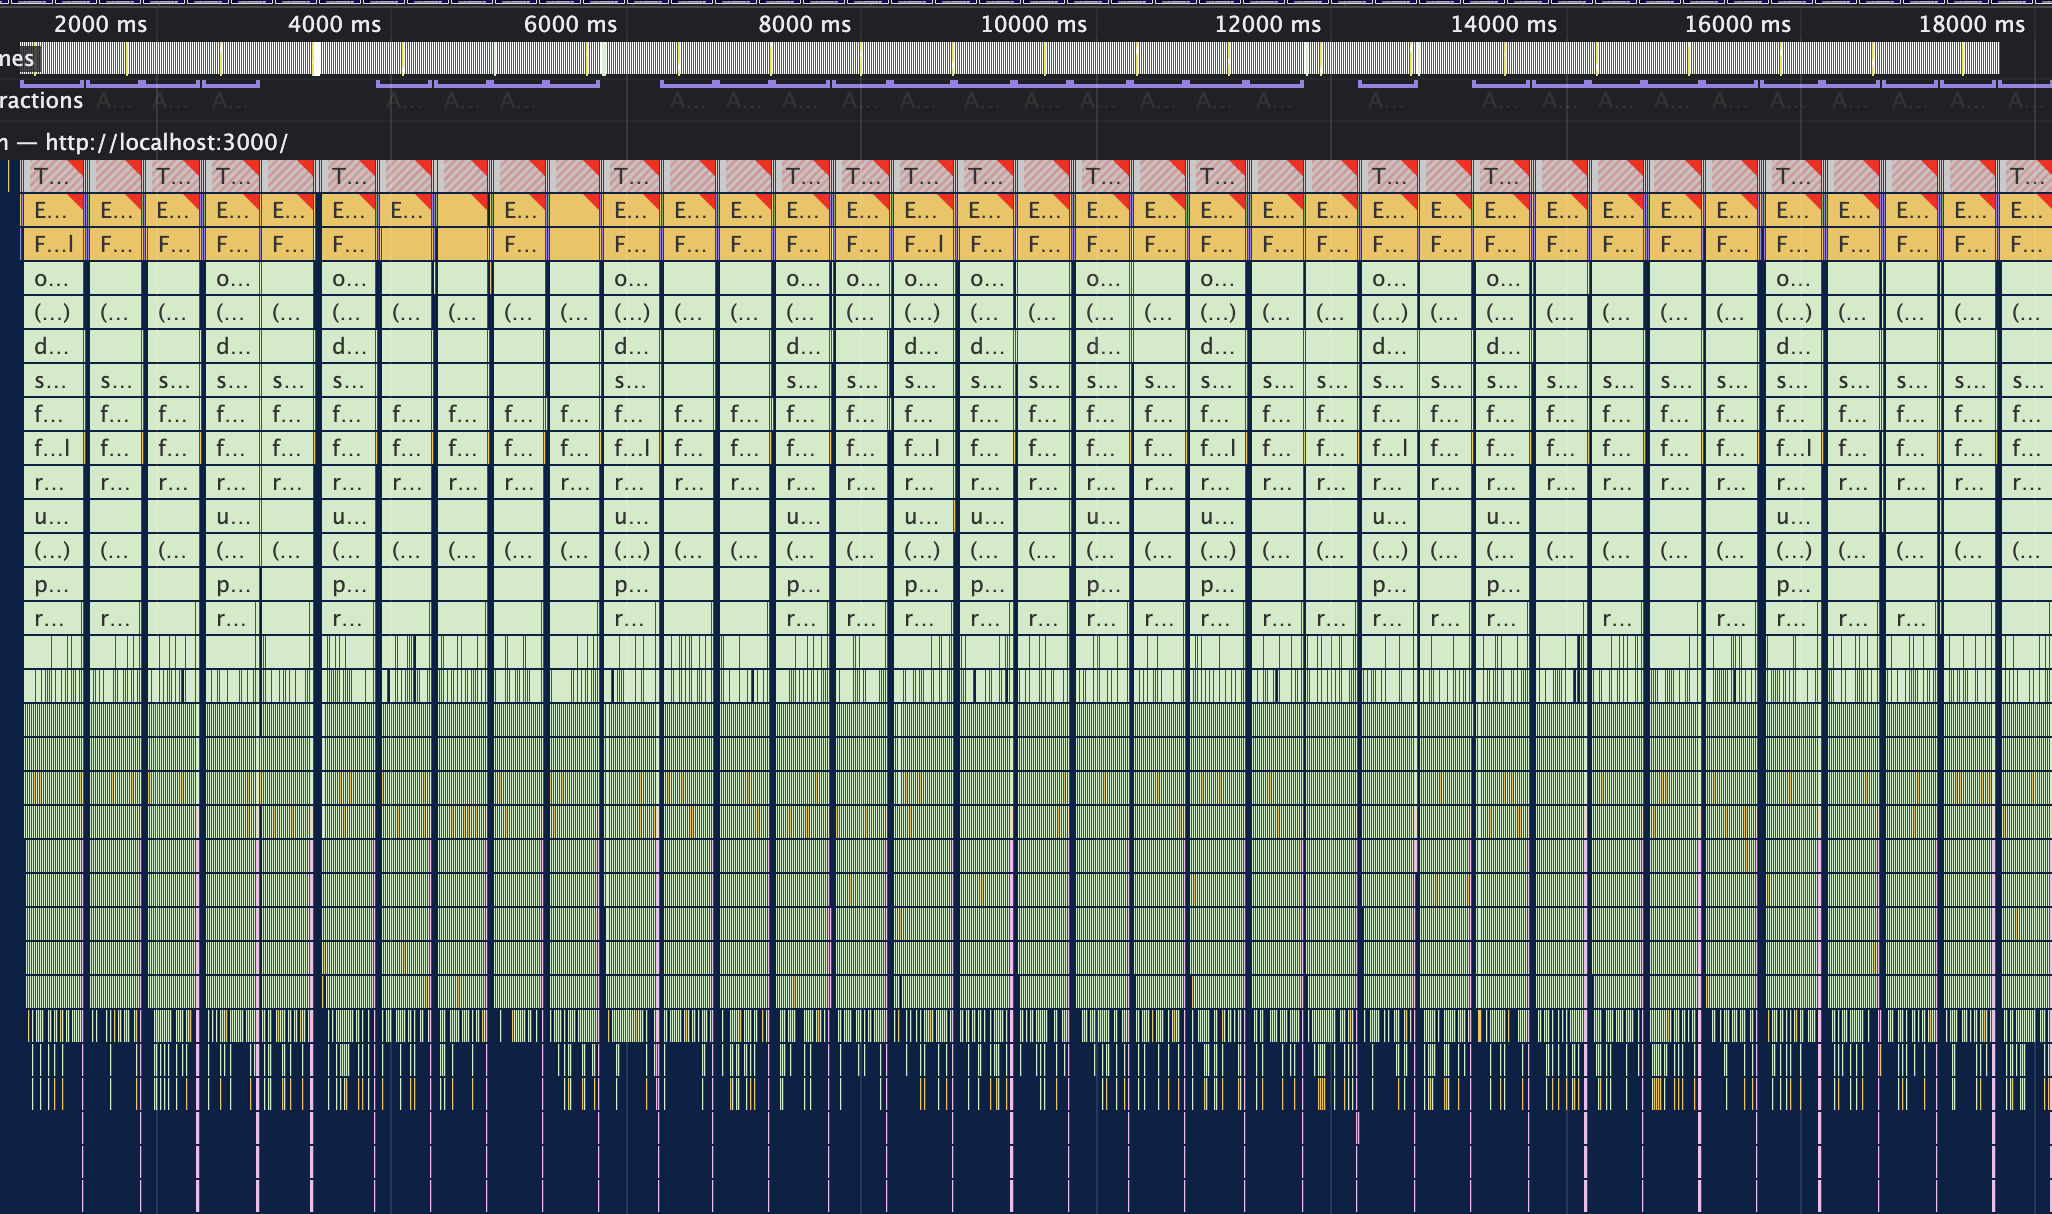Collapse the Main localhost:3000 track header
This screenshot has width=2052, height=1214.
(150, 142)
